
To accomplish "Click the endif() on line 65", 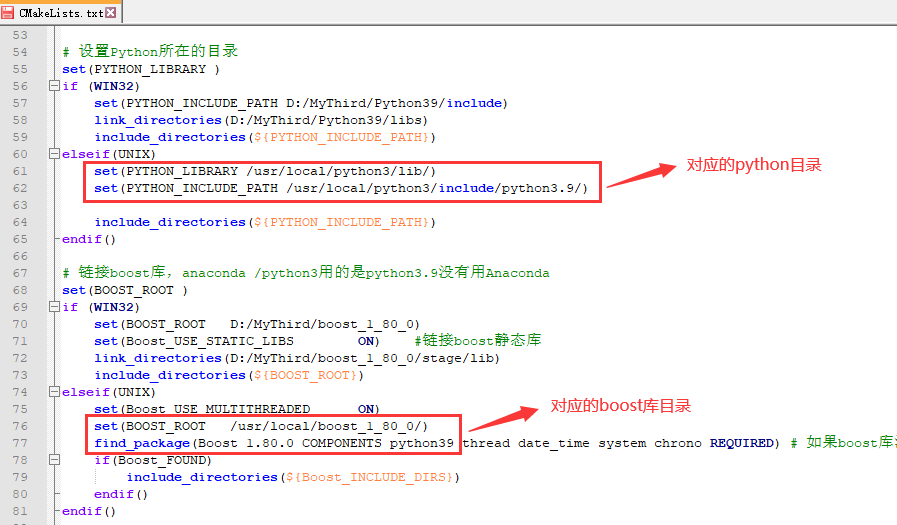I will pos(89,239).
